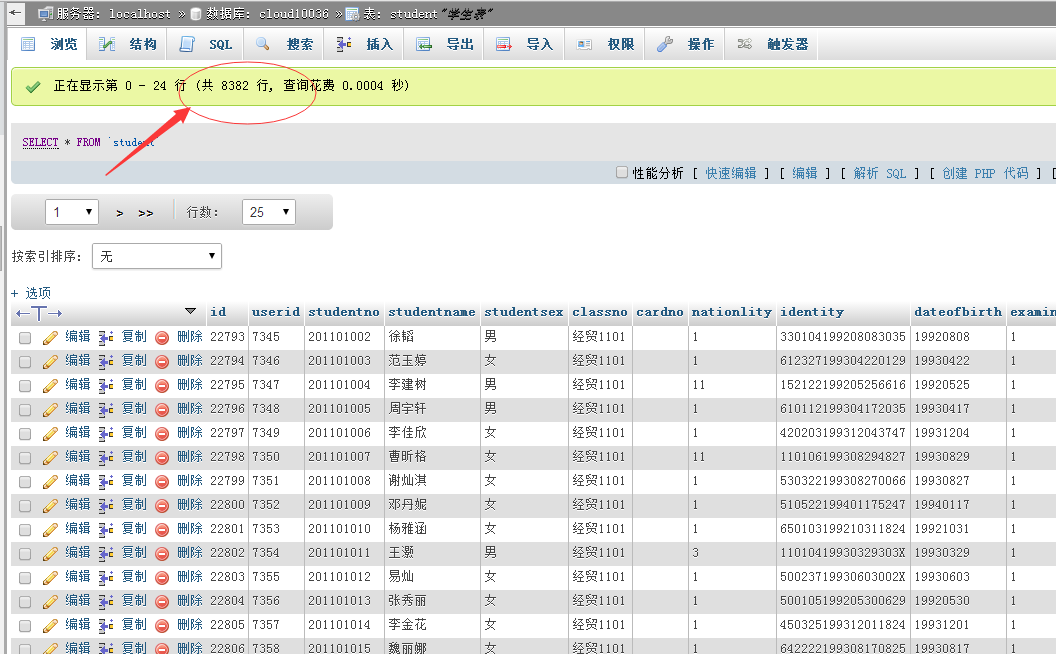1056x654 pixels.
Task: Click the 创建 PHP 代码 link
Action: pos(985,173)
